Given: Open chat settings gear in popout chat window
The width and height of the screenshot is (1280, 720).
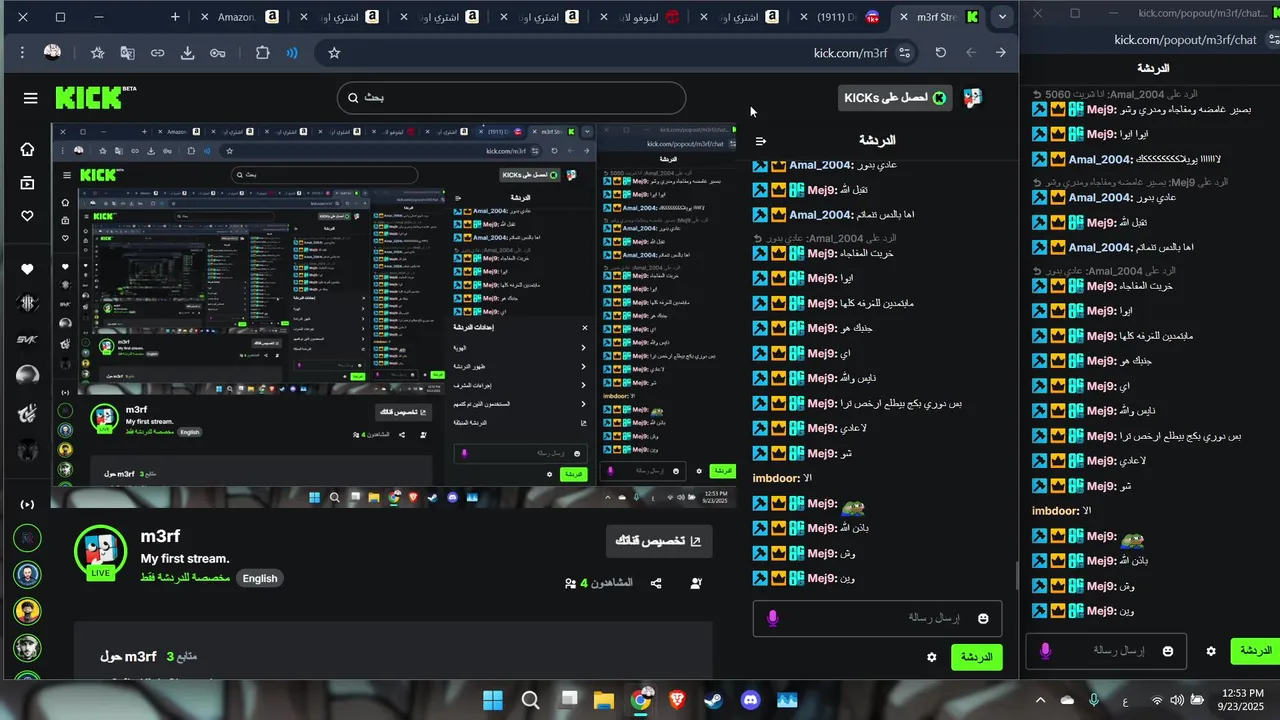Looking at the screenshot, I should tap(1211, 651).
